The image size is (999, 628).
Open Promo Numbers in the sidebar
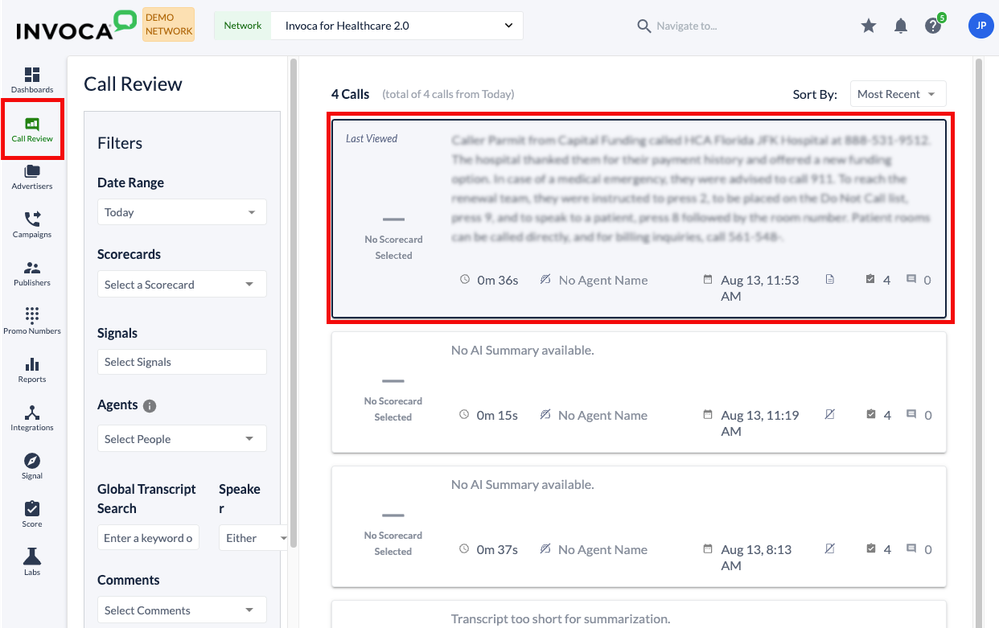32,321
